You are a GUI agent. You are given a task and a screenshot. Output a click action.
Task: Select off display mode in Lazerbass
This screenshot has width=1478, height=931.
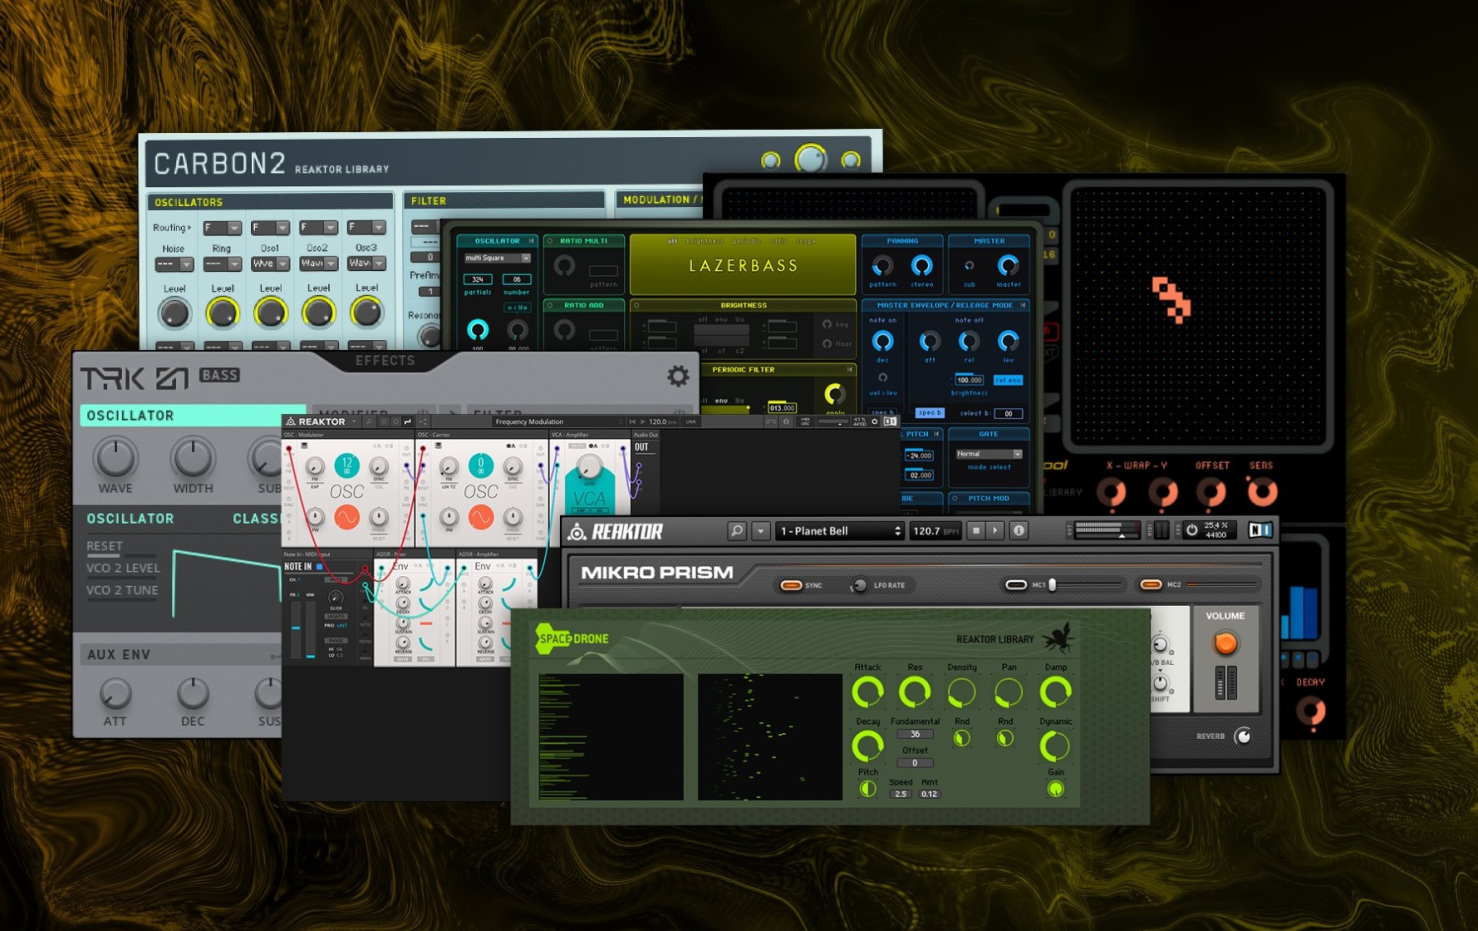[673, 241]
